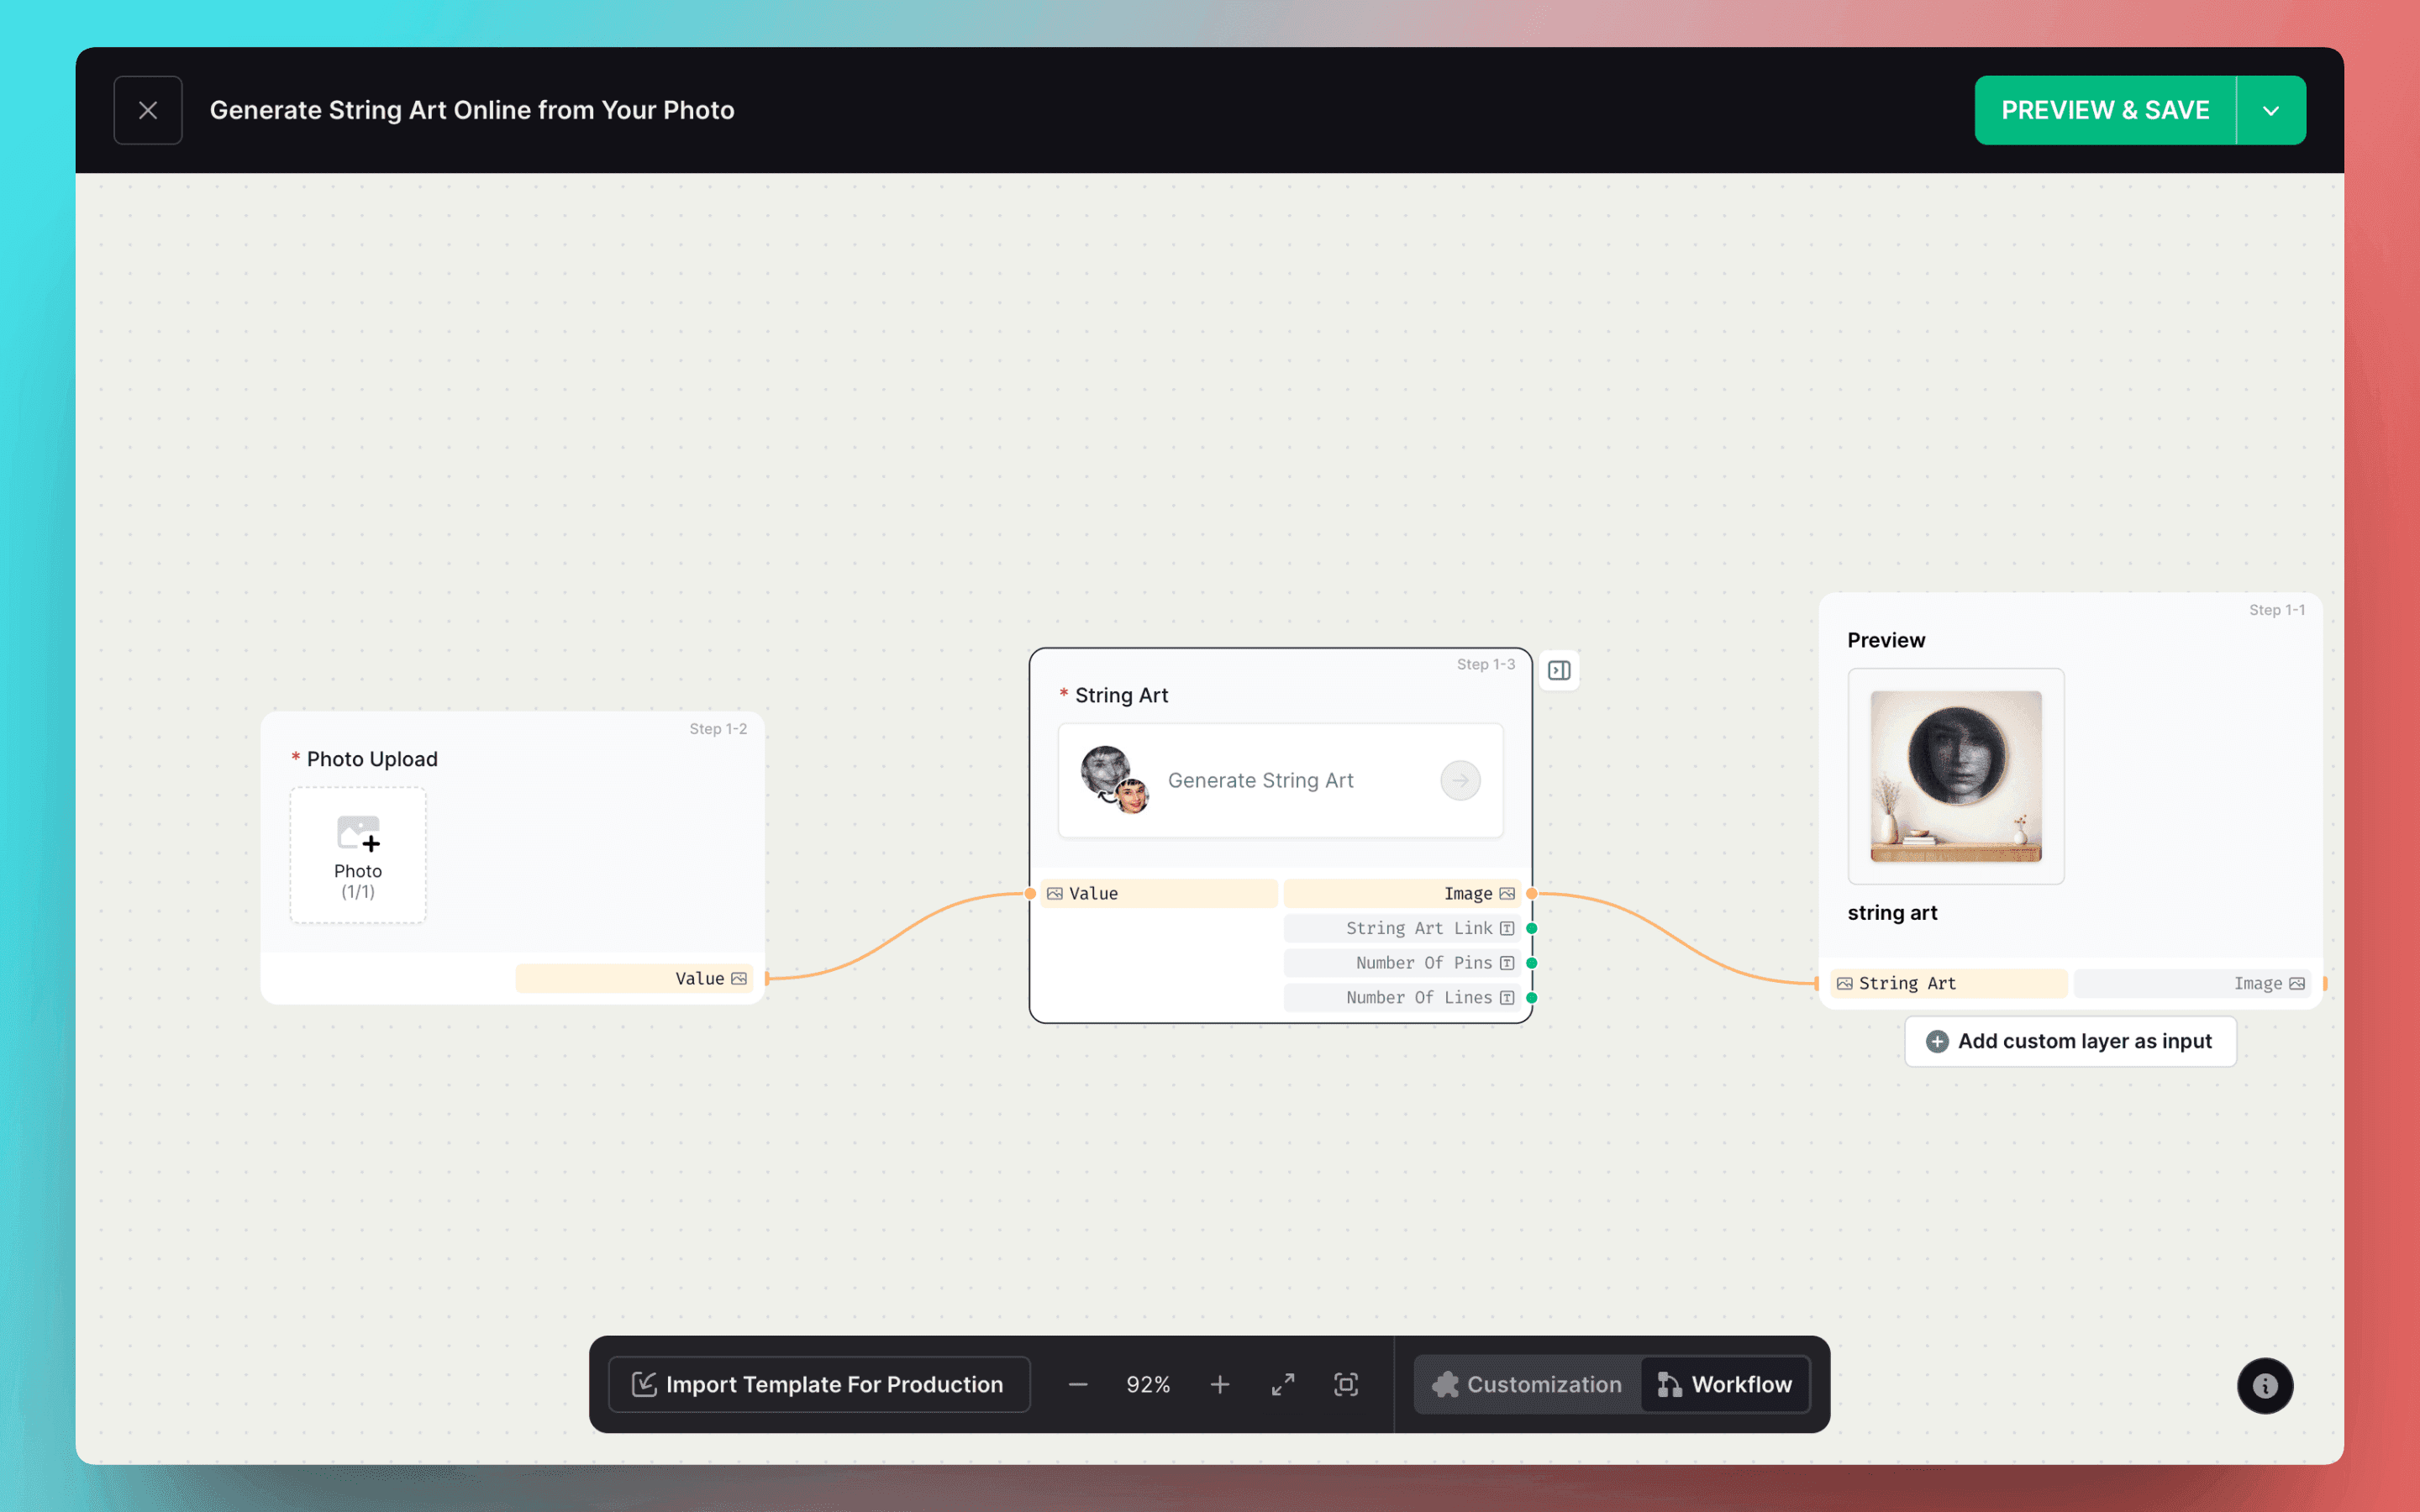This screenshot has width=2420, height=1512.
Task: Click the fit-to-view frame icon
Action: (1346, 1385)
